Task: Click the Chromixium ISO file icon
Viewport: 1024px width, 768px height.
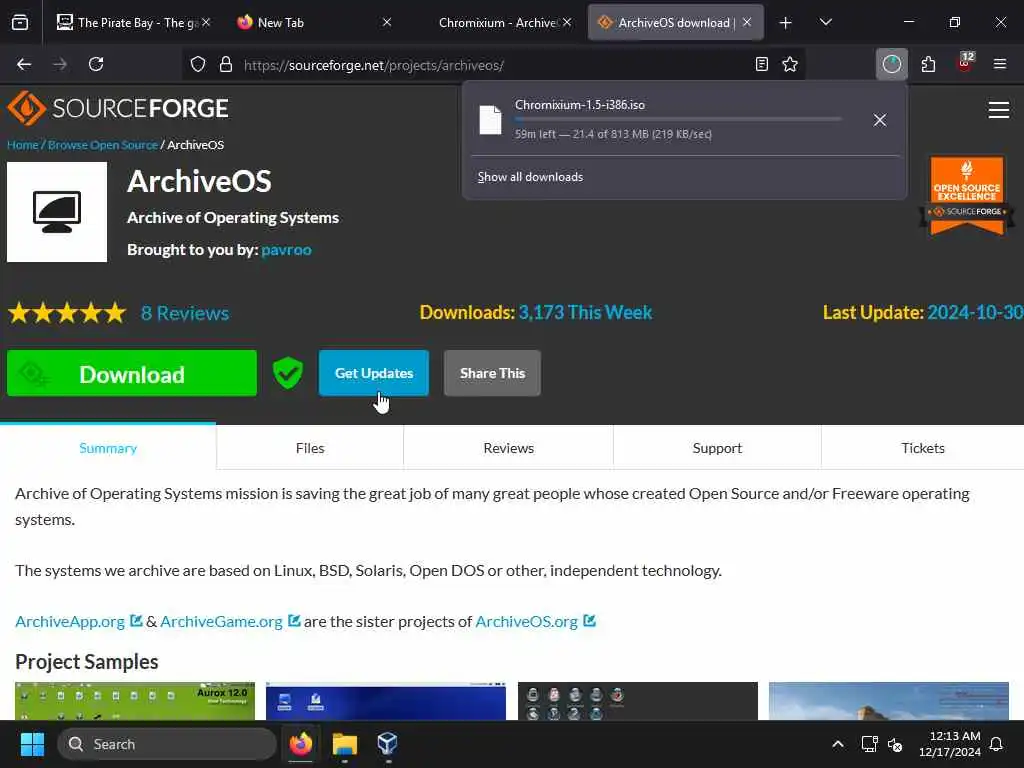Action: [490, 120]
